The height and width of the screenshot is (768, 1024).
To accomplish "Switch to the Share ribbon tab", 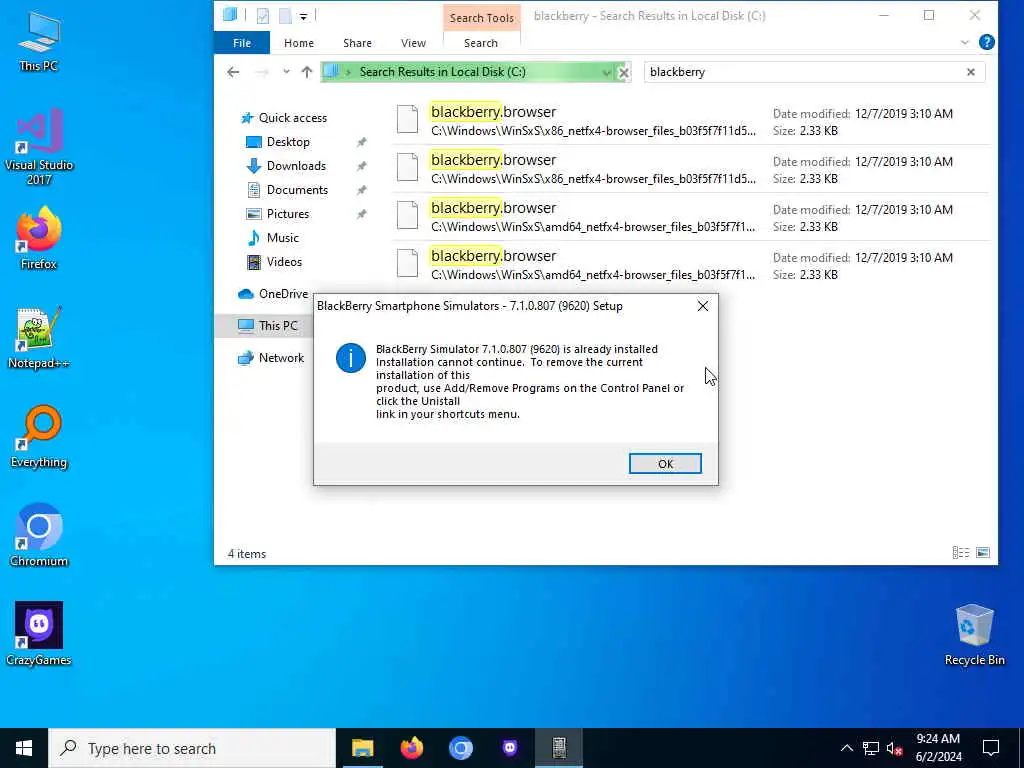I will click(357, 43).
